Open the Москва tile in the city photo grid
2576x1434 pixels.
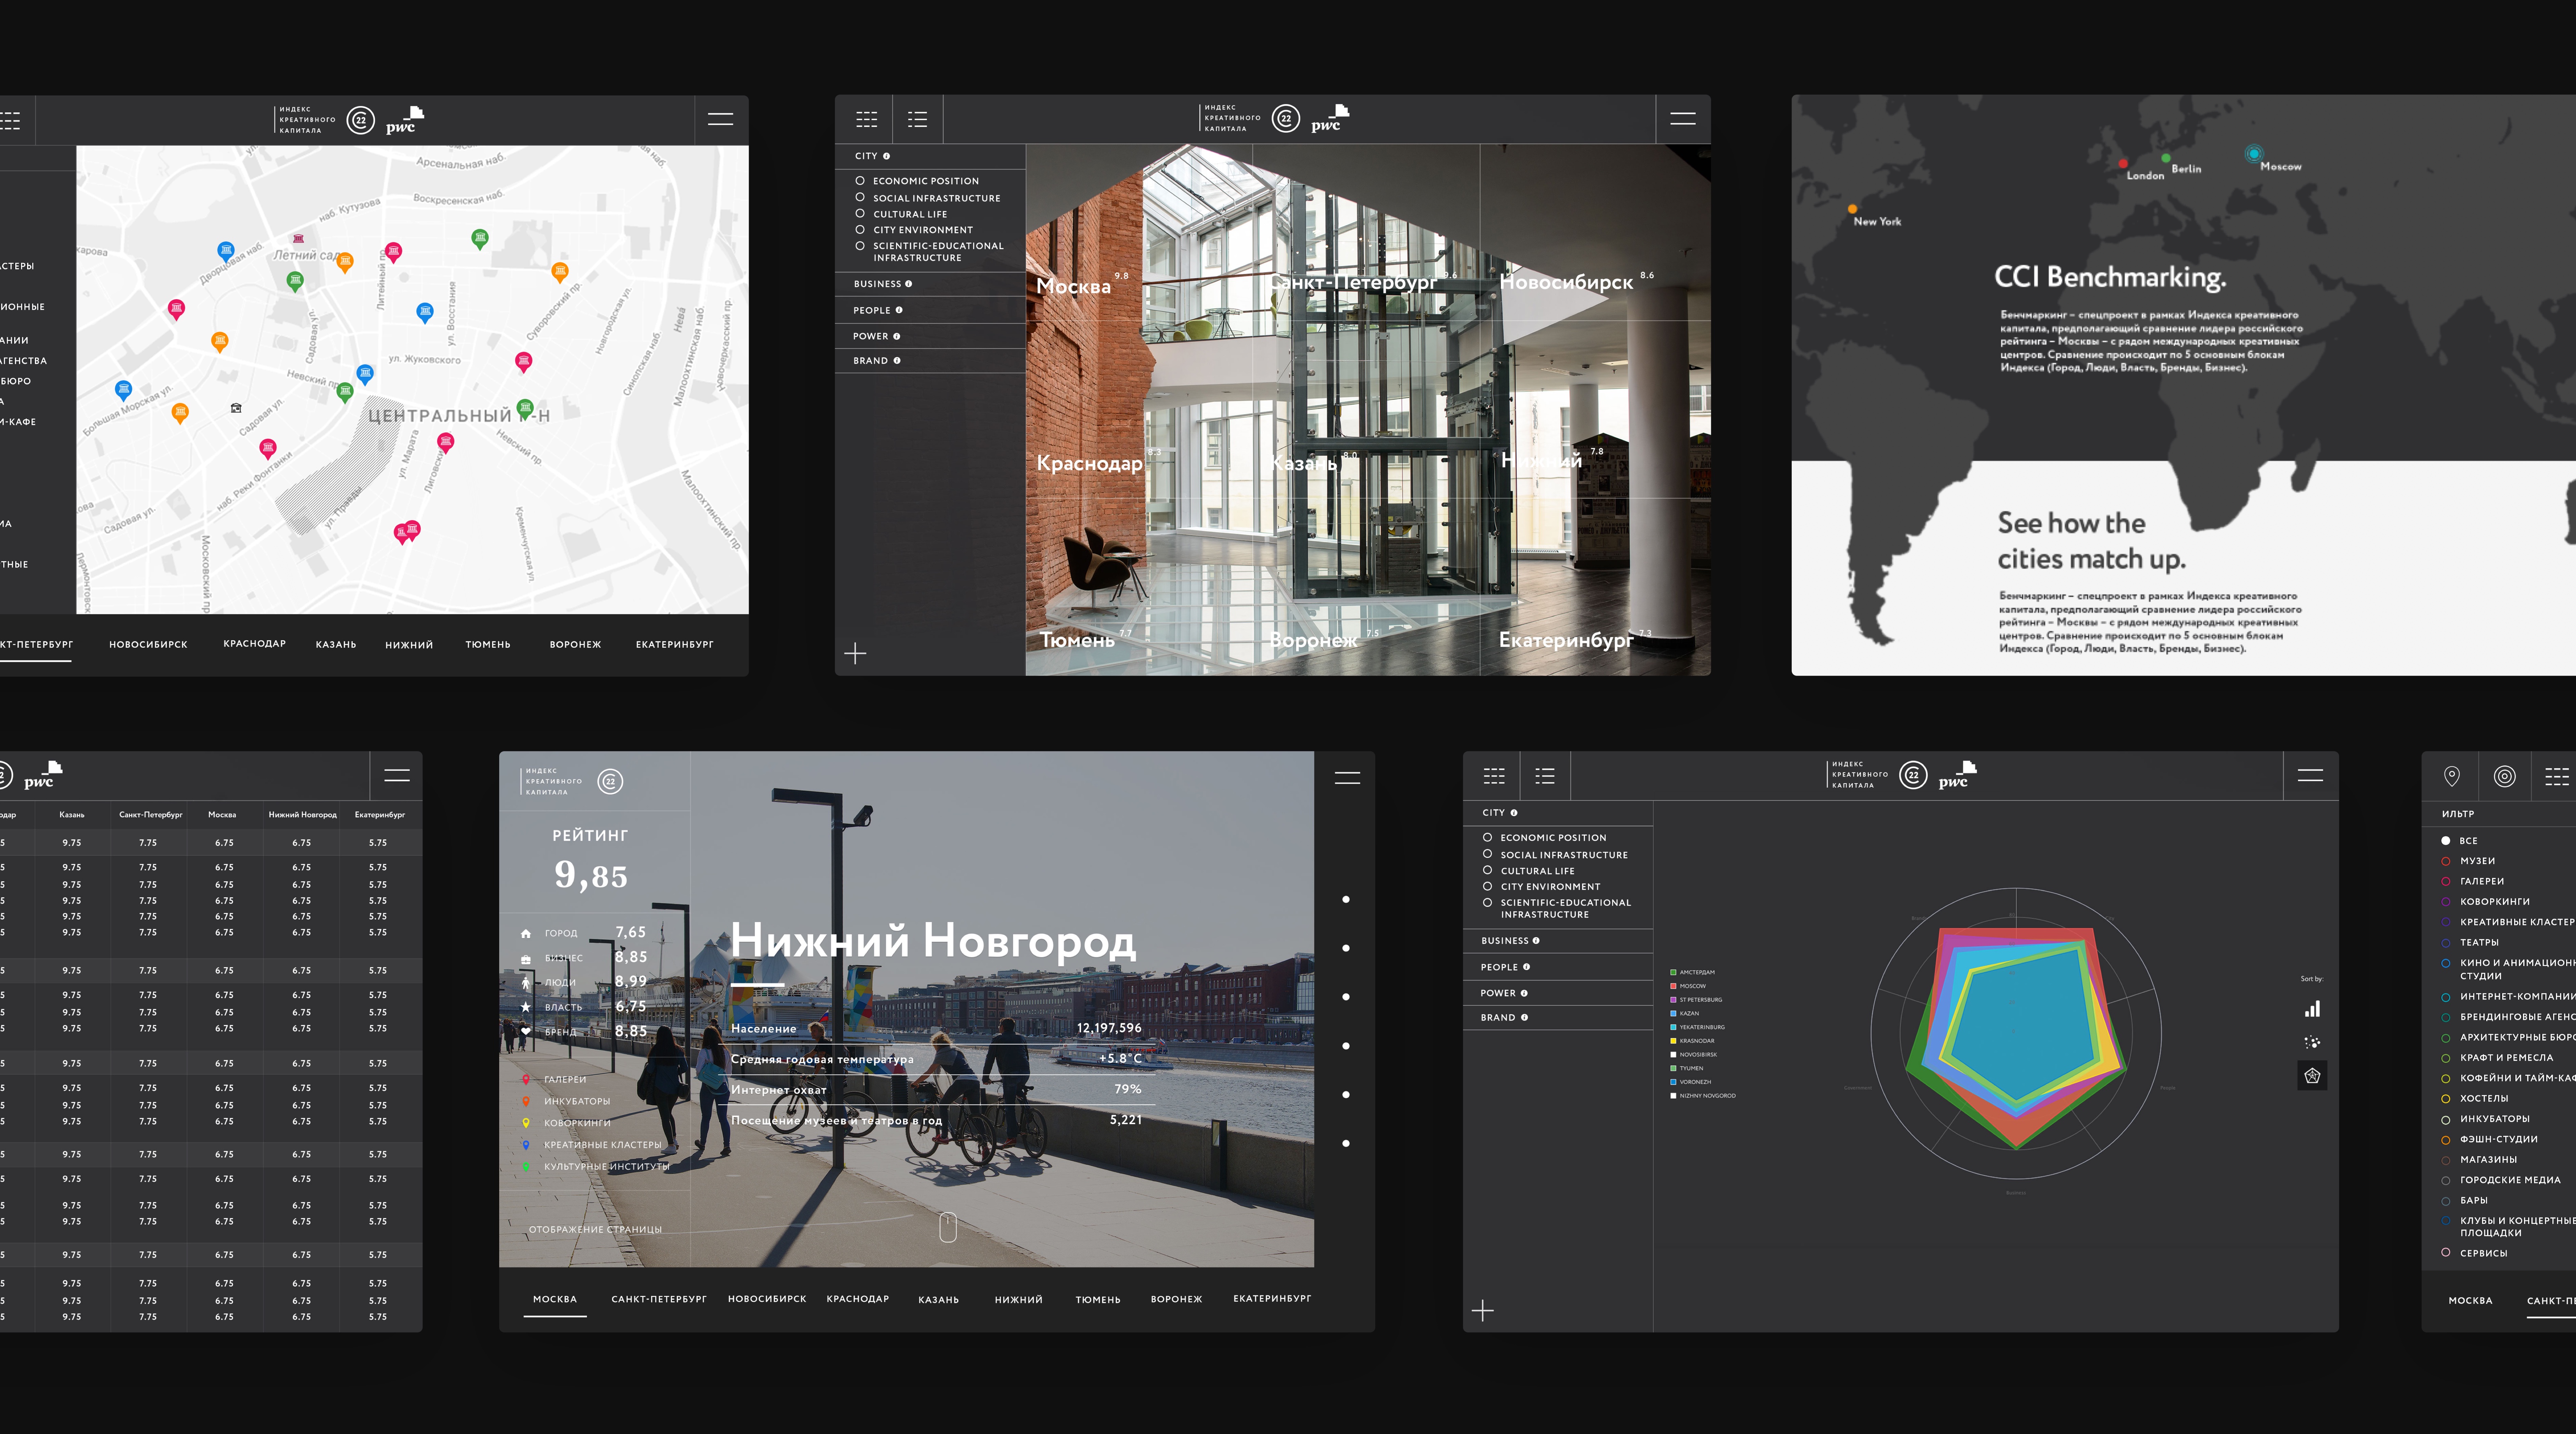[1074, 287]
